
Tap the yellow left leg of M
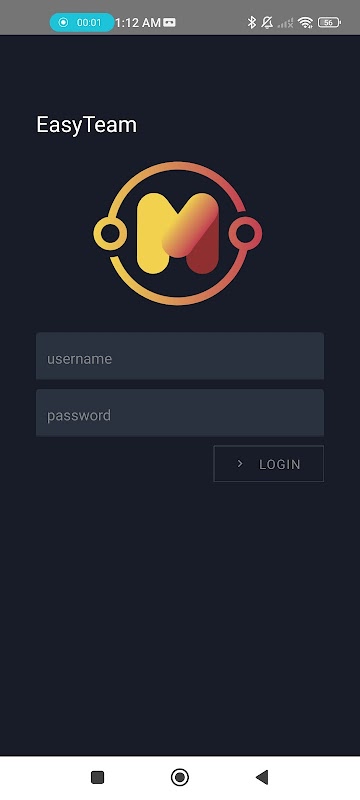pyautogui.click(x=152, y=234)
